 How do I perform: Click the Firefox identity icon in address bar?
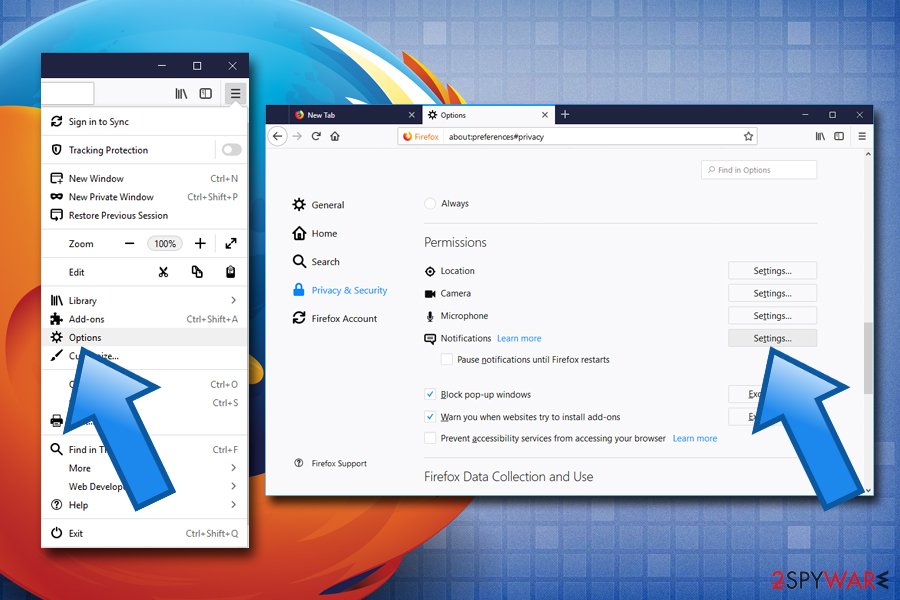(x=421, y=137)
